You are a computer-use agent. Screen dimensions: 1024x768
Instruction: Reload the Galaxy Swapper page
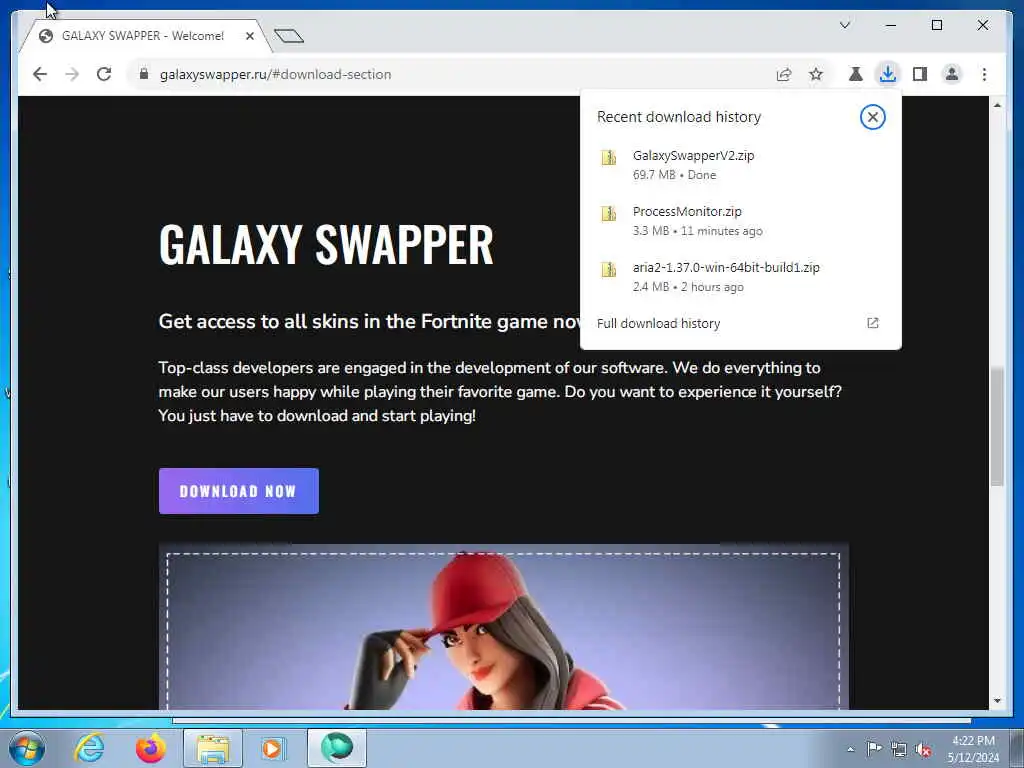click(104, 74)
